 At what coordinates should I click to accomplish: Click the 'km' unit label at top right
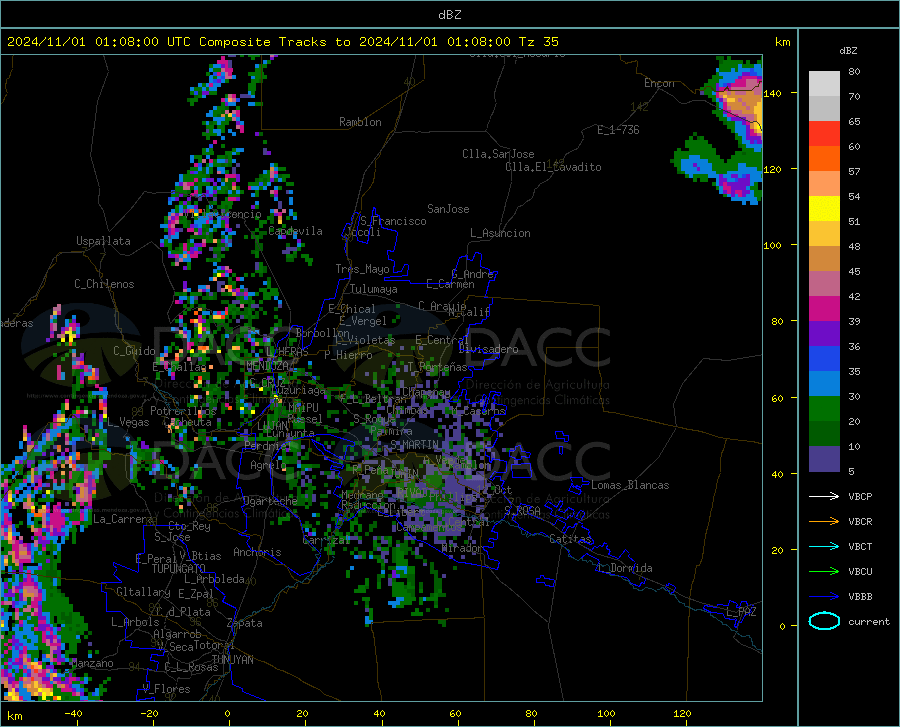[782, 42]
